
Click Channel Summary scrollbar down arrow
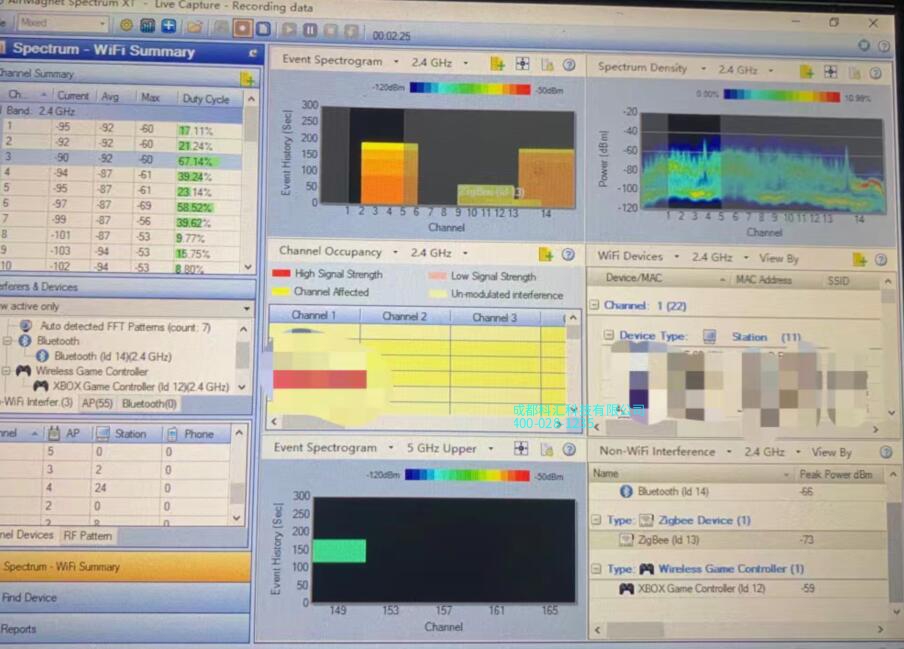click(248, 267)
